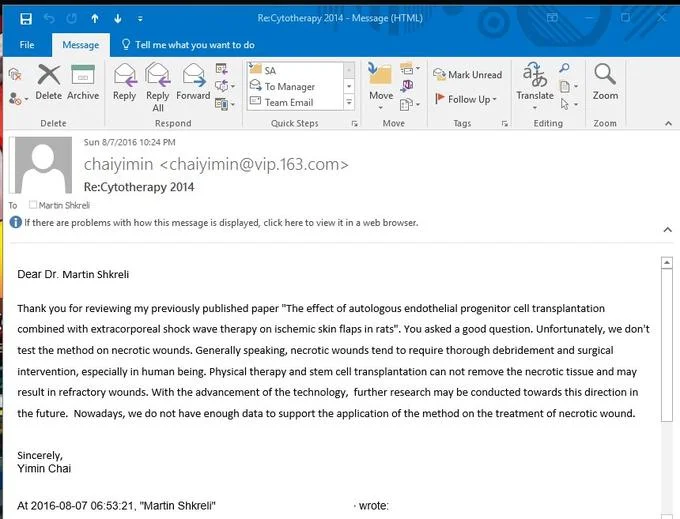680x519 pixels.
Task: Open Customize Quick Access Toolbar dropdown
Action: tap(140, 19)
